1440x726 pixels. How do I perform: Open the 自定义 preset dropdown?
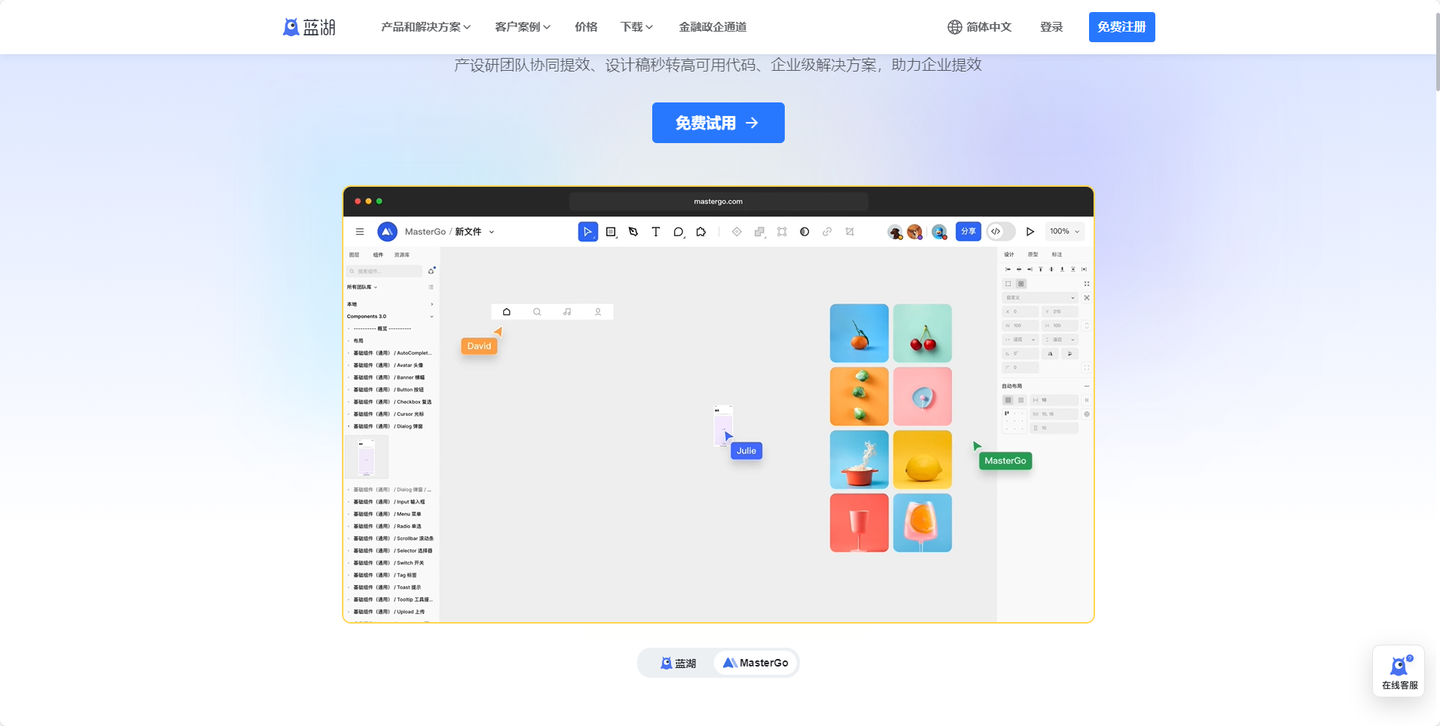[x=1040, y=298]
